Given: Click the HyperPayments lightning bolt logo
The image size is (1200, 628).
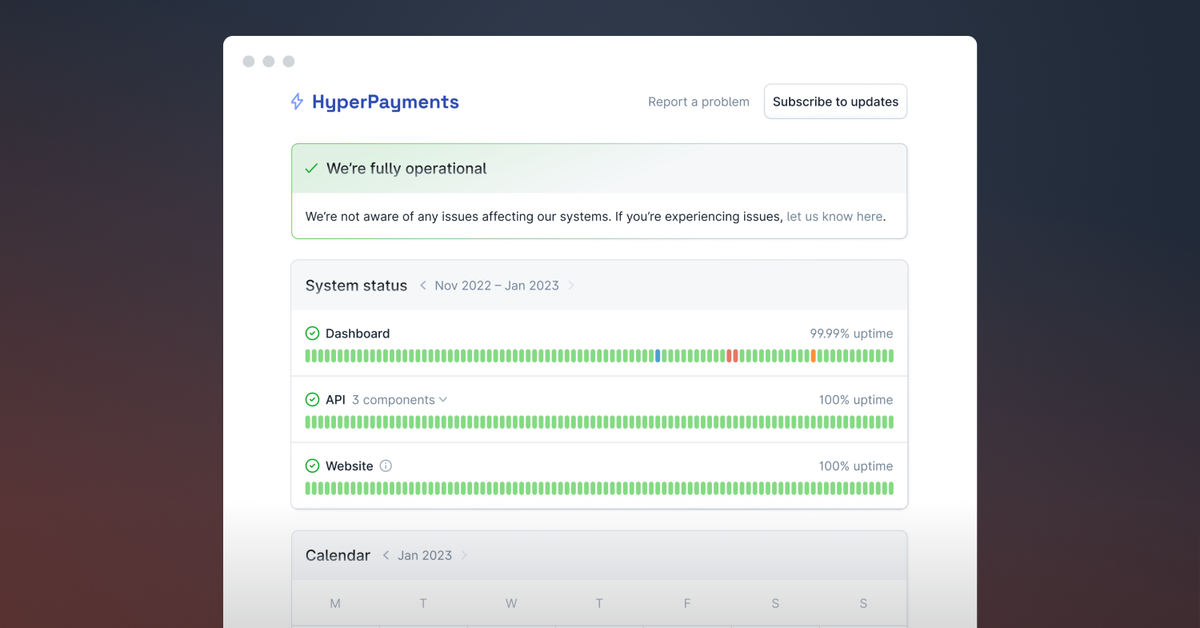Looking at the screenshot, I should pos(297,101).
